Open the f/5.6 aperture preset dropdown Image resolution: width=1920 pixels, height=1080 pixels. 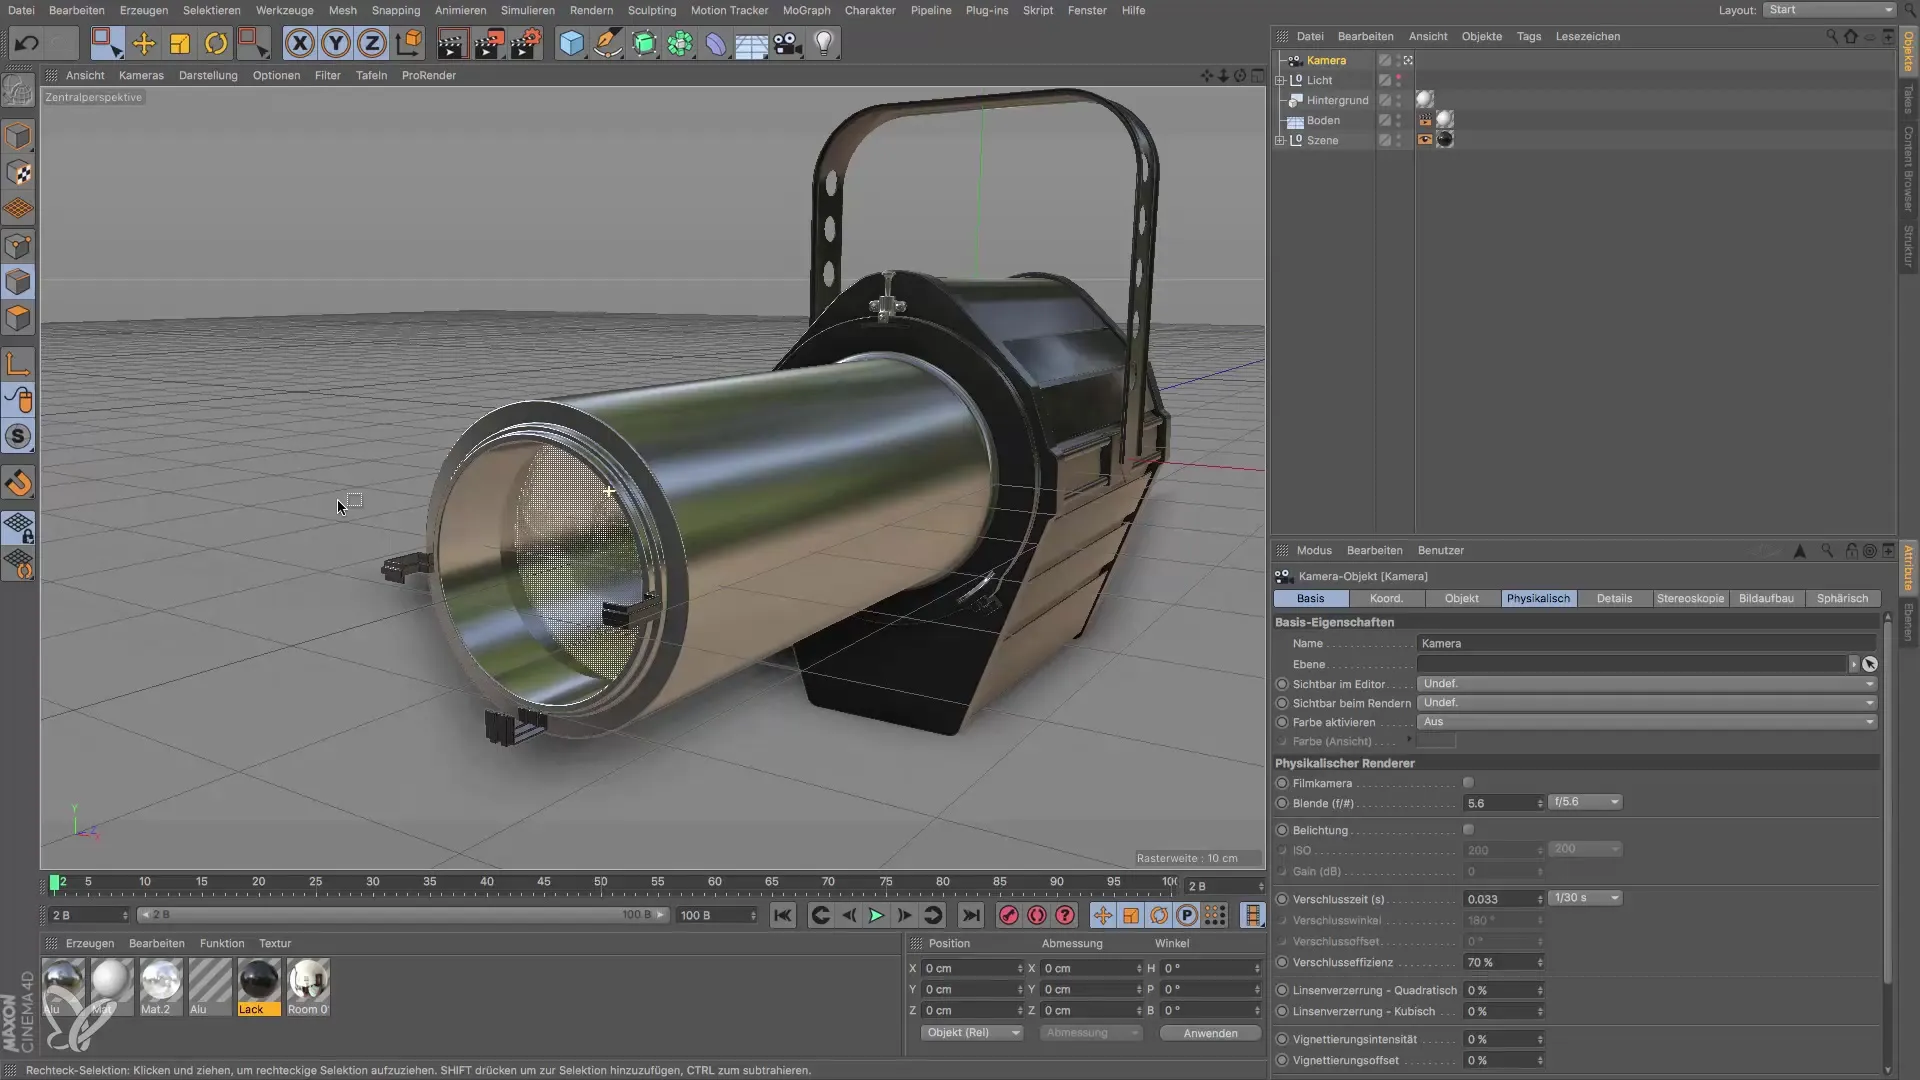pos(1585,802)
